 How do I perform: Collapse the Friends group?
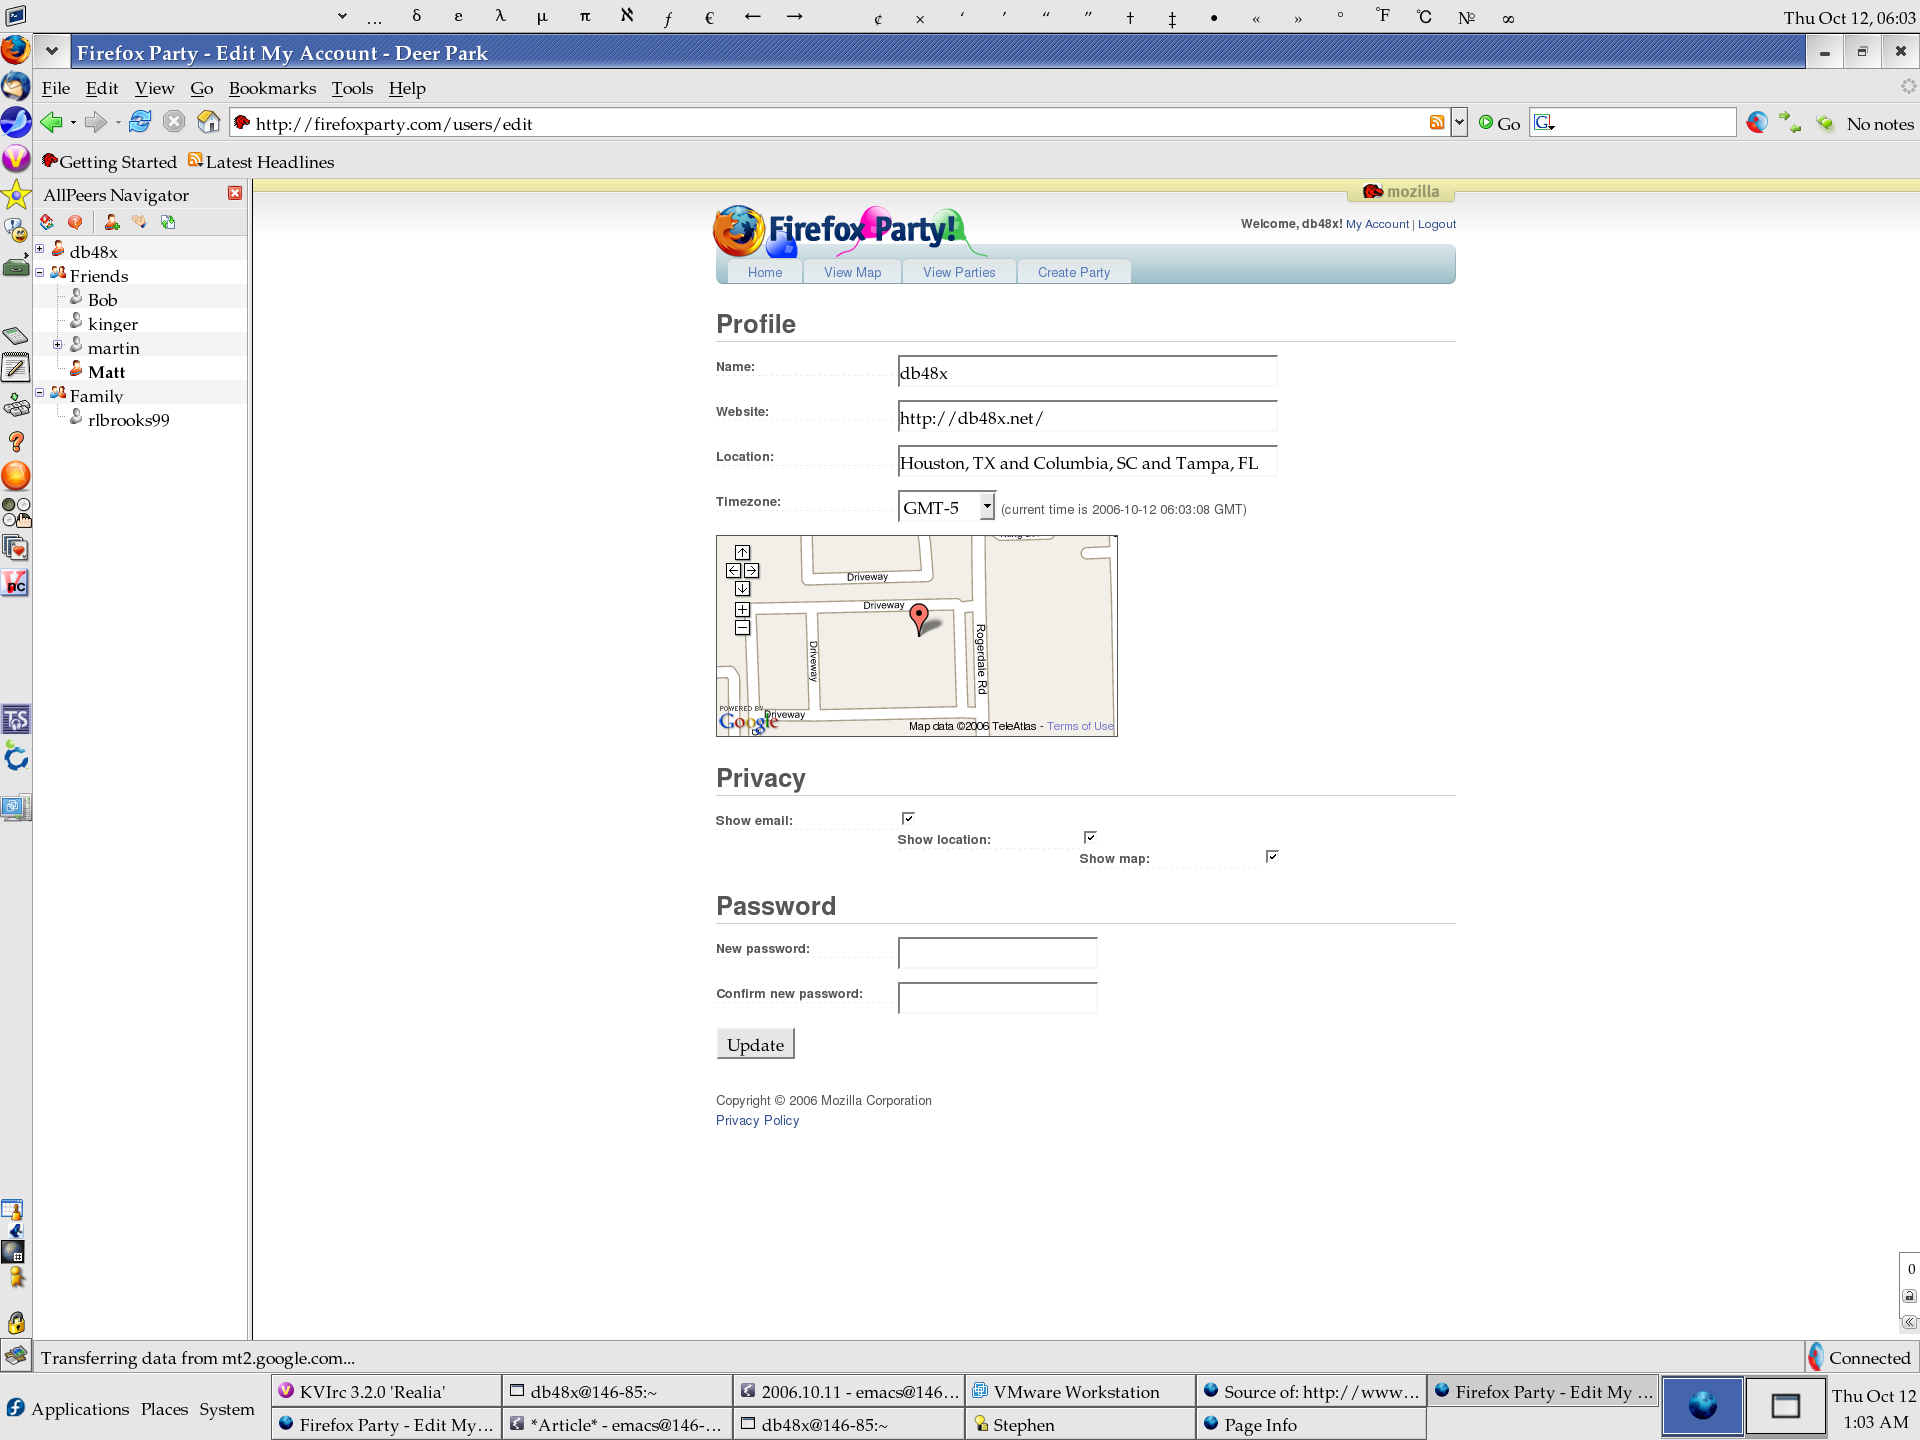click(x=39, y=273)
